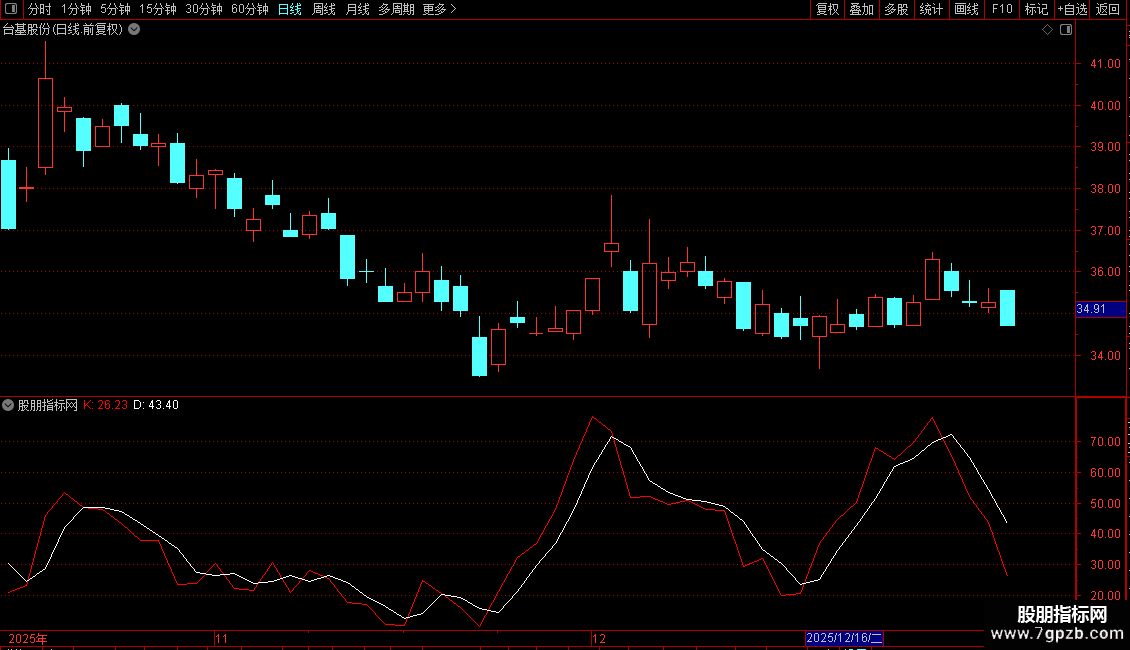Click the 叠加 overlay button

pyautogui.click(x=862, y=9)
